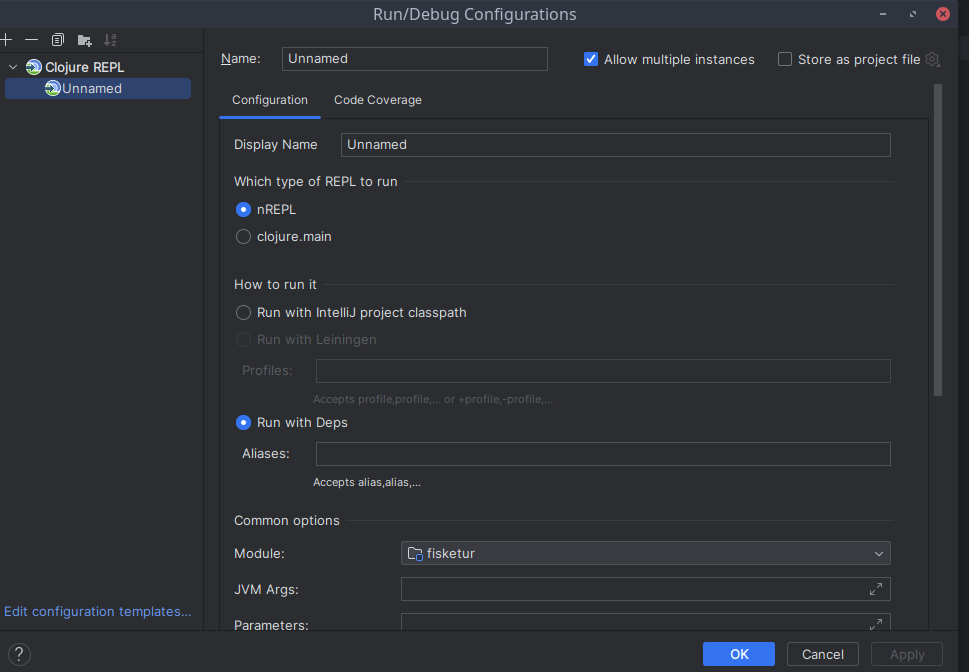Expand the JVM Args field editor
The image size is (969, 672).
876,589
